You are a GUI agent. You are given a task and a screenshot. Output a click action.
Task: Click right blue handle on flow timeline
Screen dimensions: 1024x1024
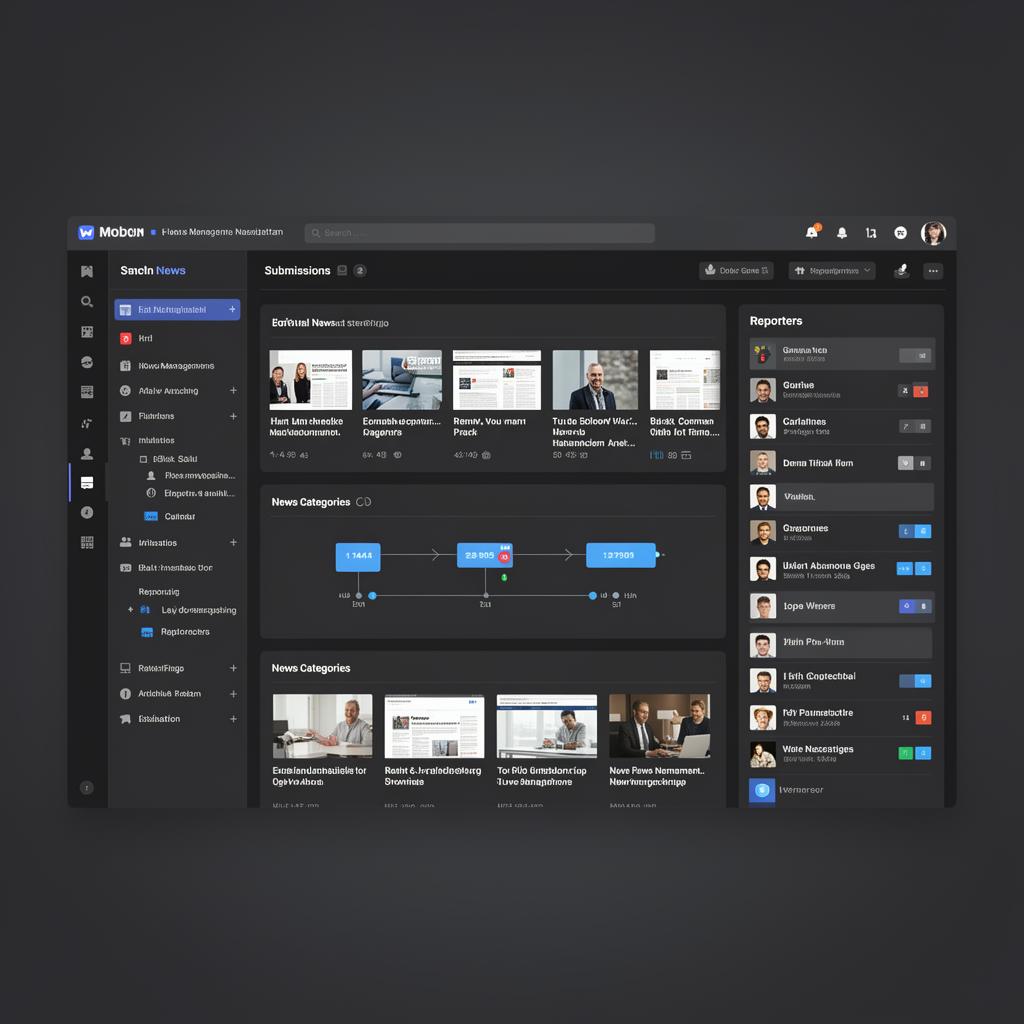pos(592,596)
